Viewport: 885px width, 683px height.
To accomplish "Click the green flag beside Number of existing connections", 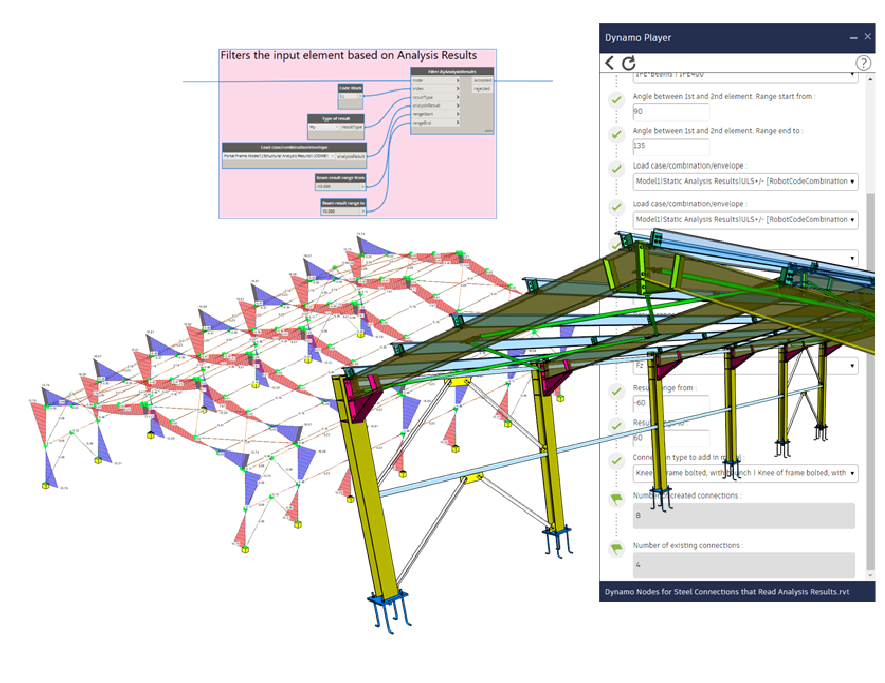I will click(x=615, y=546).
